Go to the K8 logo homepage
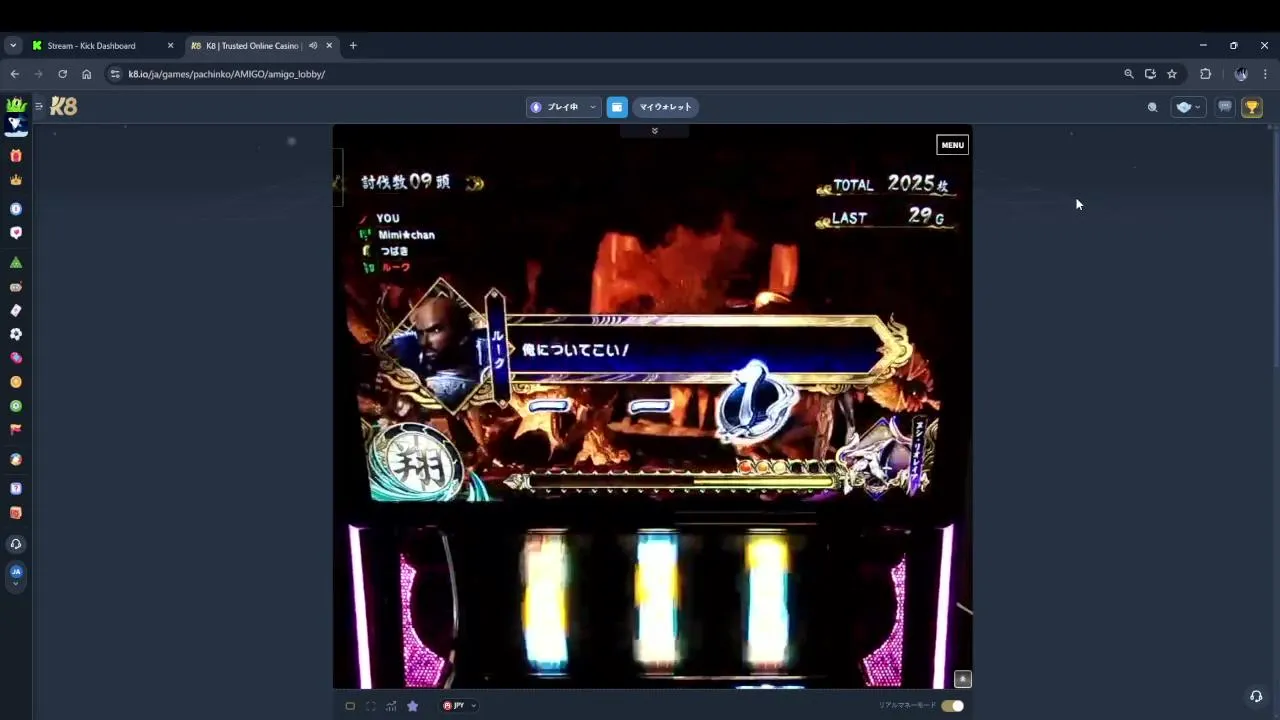The image size is (1280, 720). 63,106
